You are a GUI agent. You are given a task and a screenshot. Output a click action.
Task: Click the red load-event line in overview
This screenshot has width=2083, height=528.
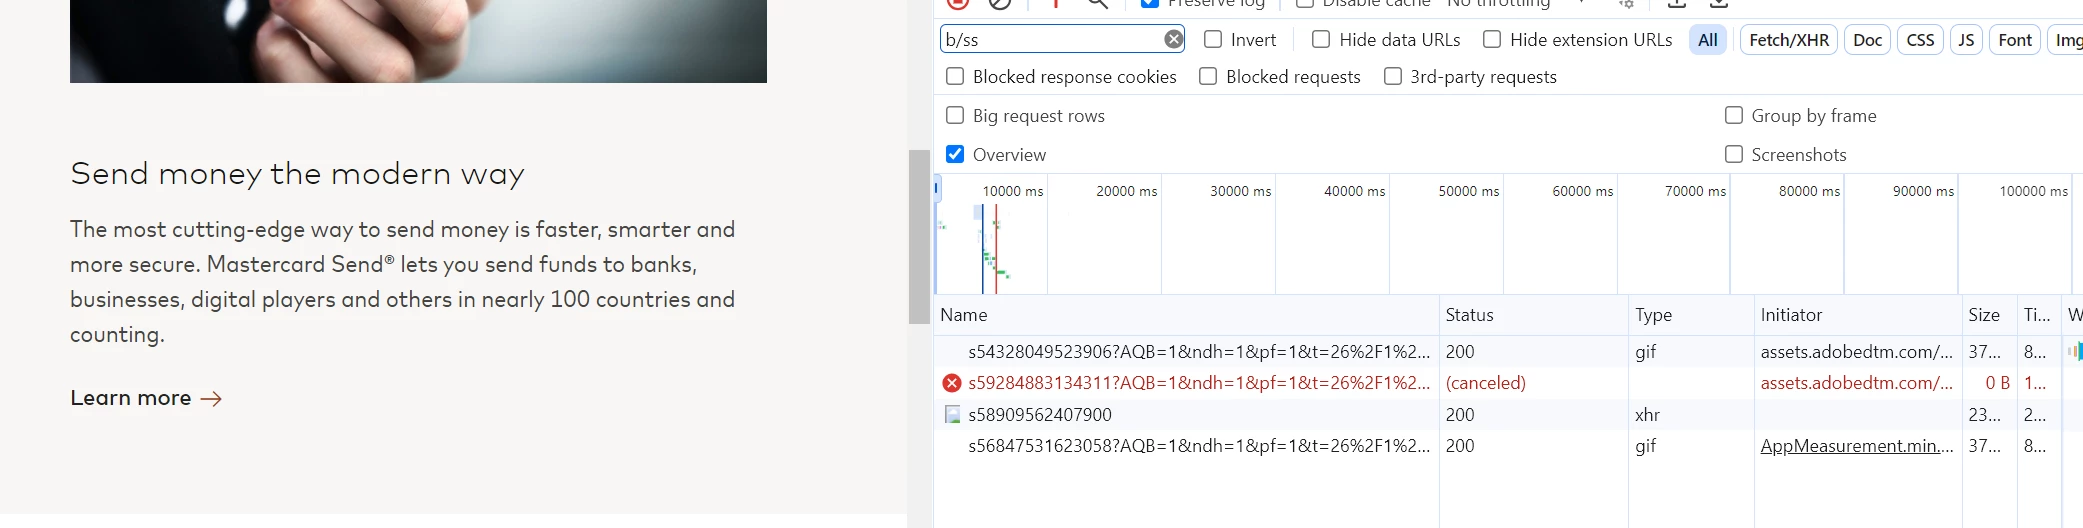coord(996,249)
